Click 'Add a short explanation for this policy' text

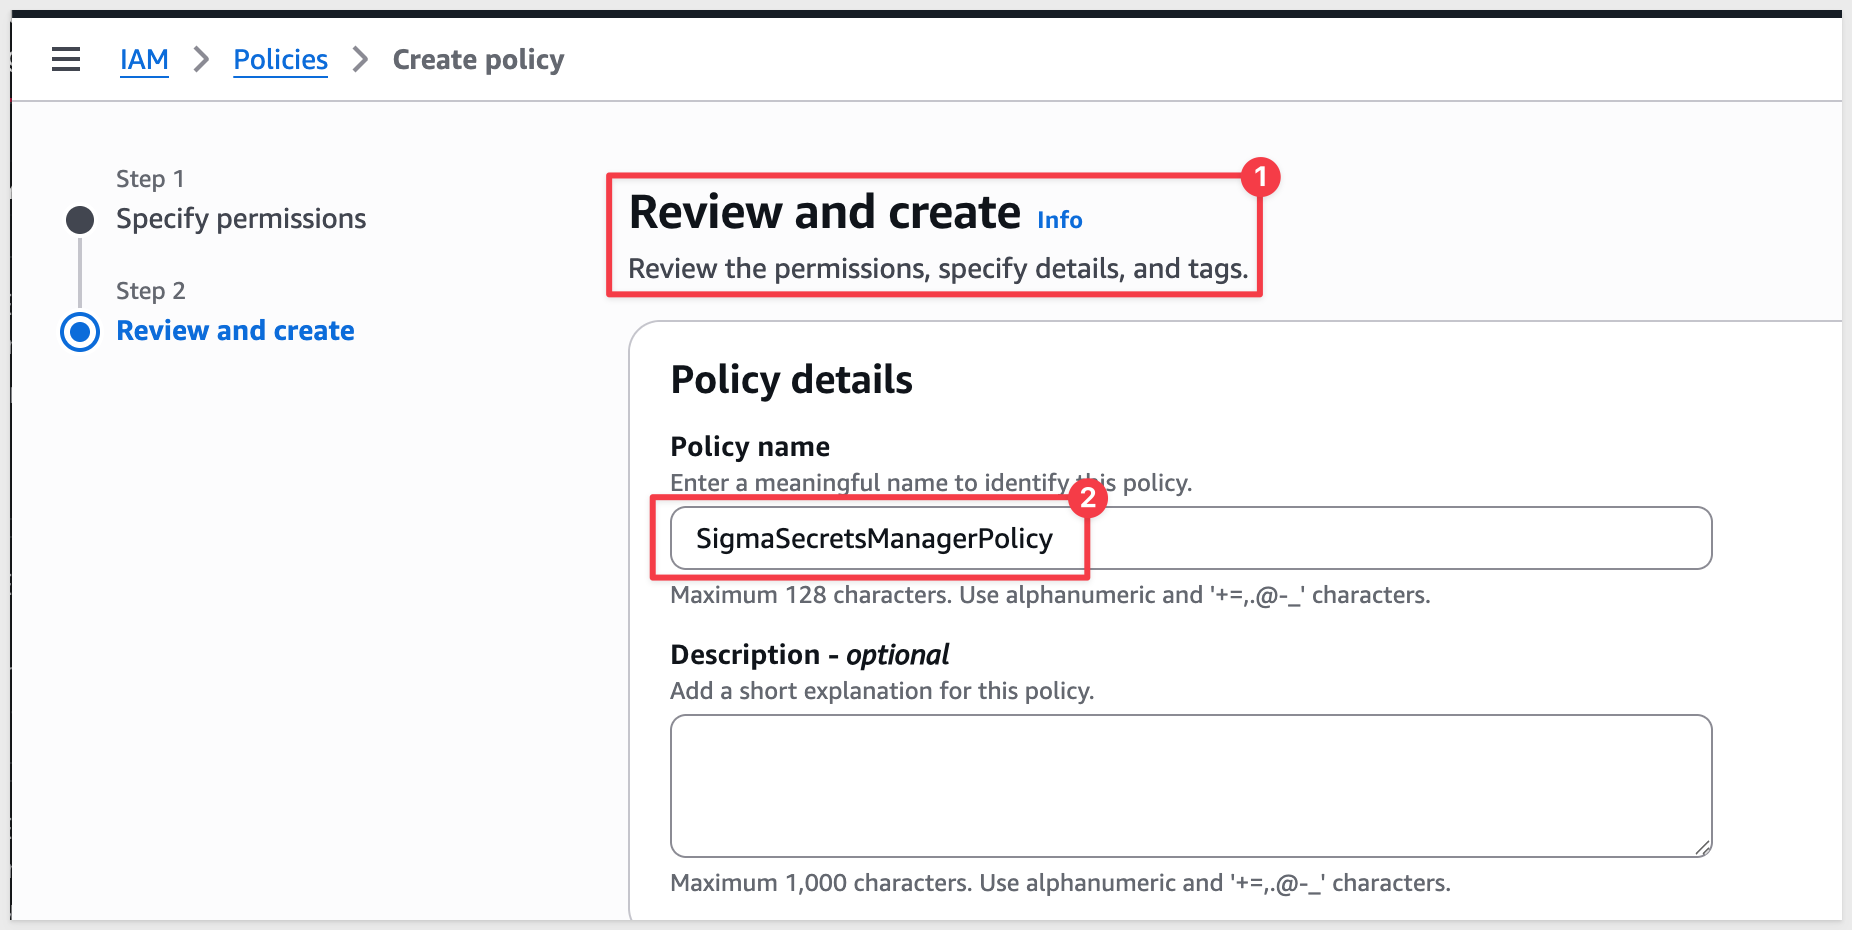[882, 691]
